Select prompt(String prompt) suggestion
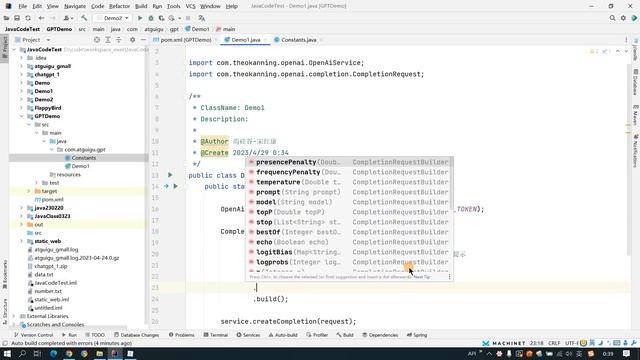Screen dimensions: 640x360 point(349,192)
